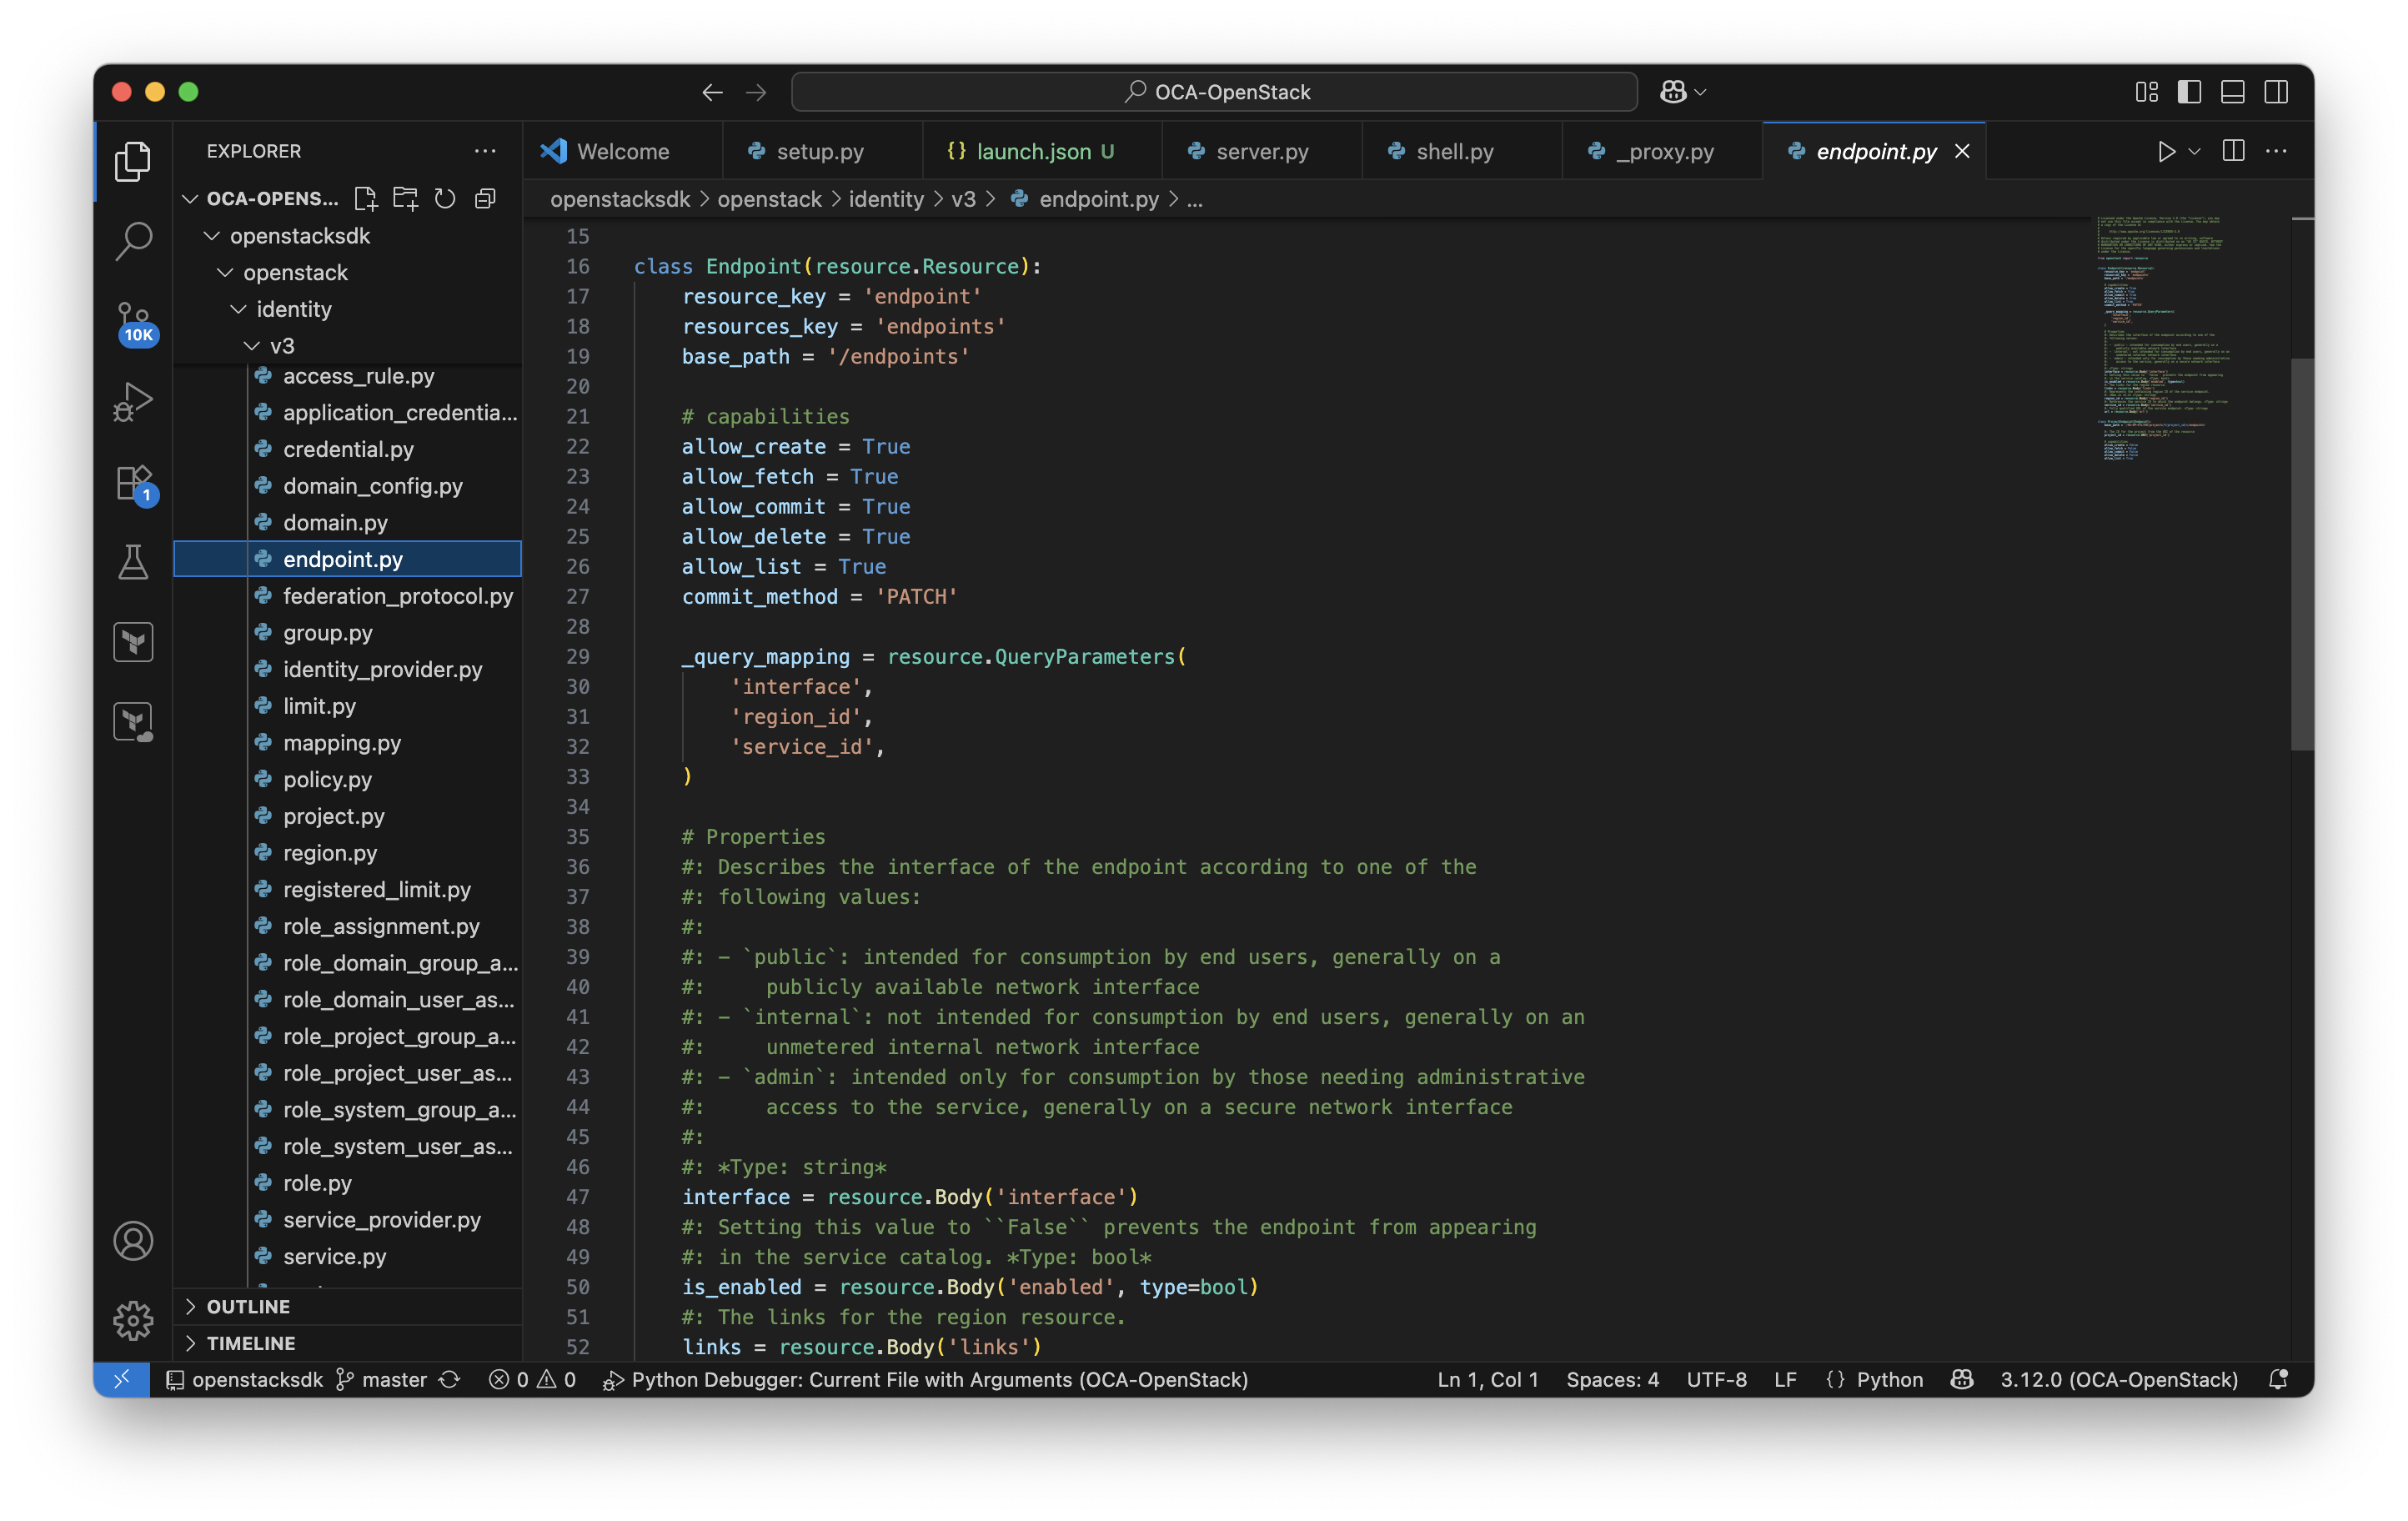The image size is (2408, 1521).
Task: Expand the OUTLINE section
Action: (248, 1306)
